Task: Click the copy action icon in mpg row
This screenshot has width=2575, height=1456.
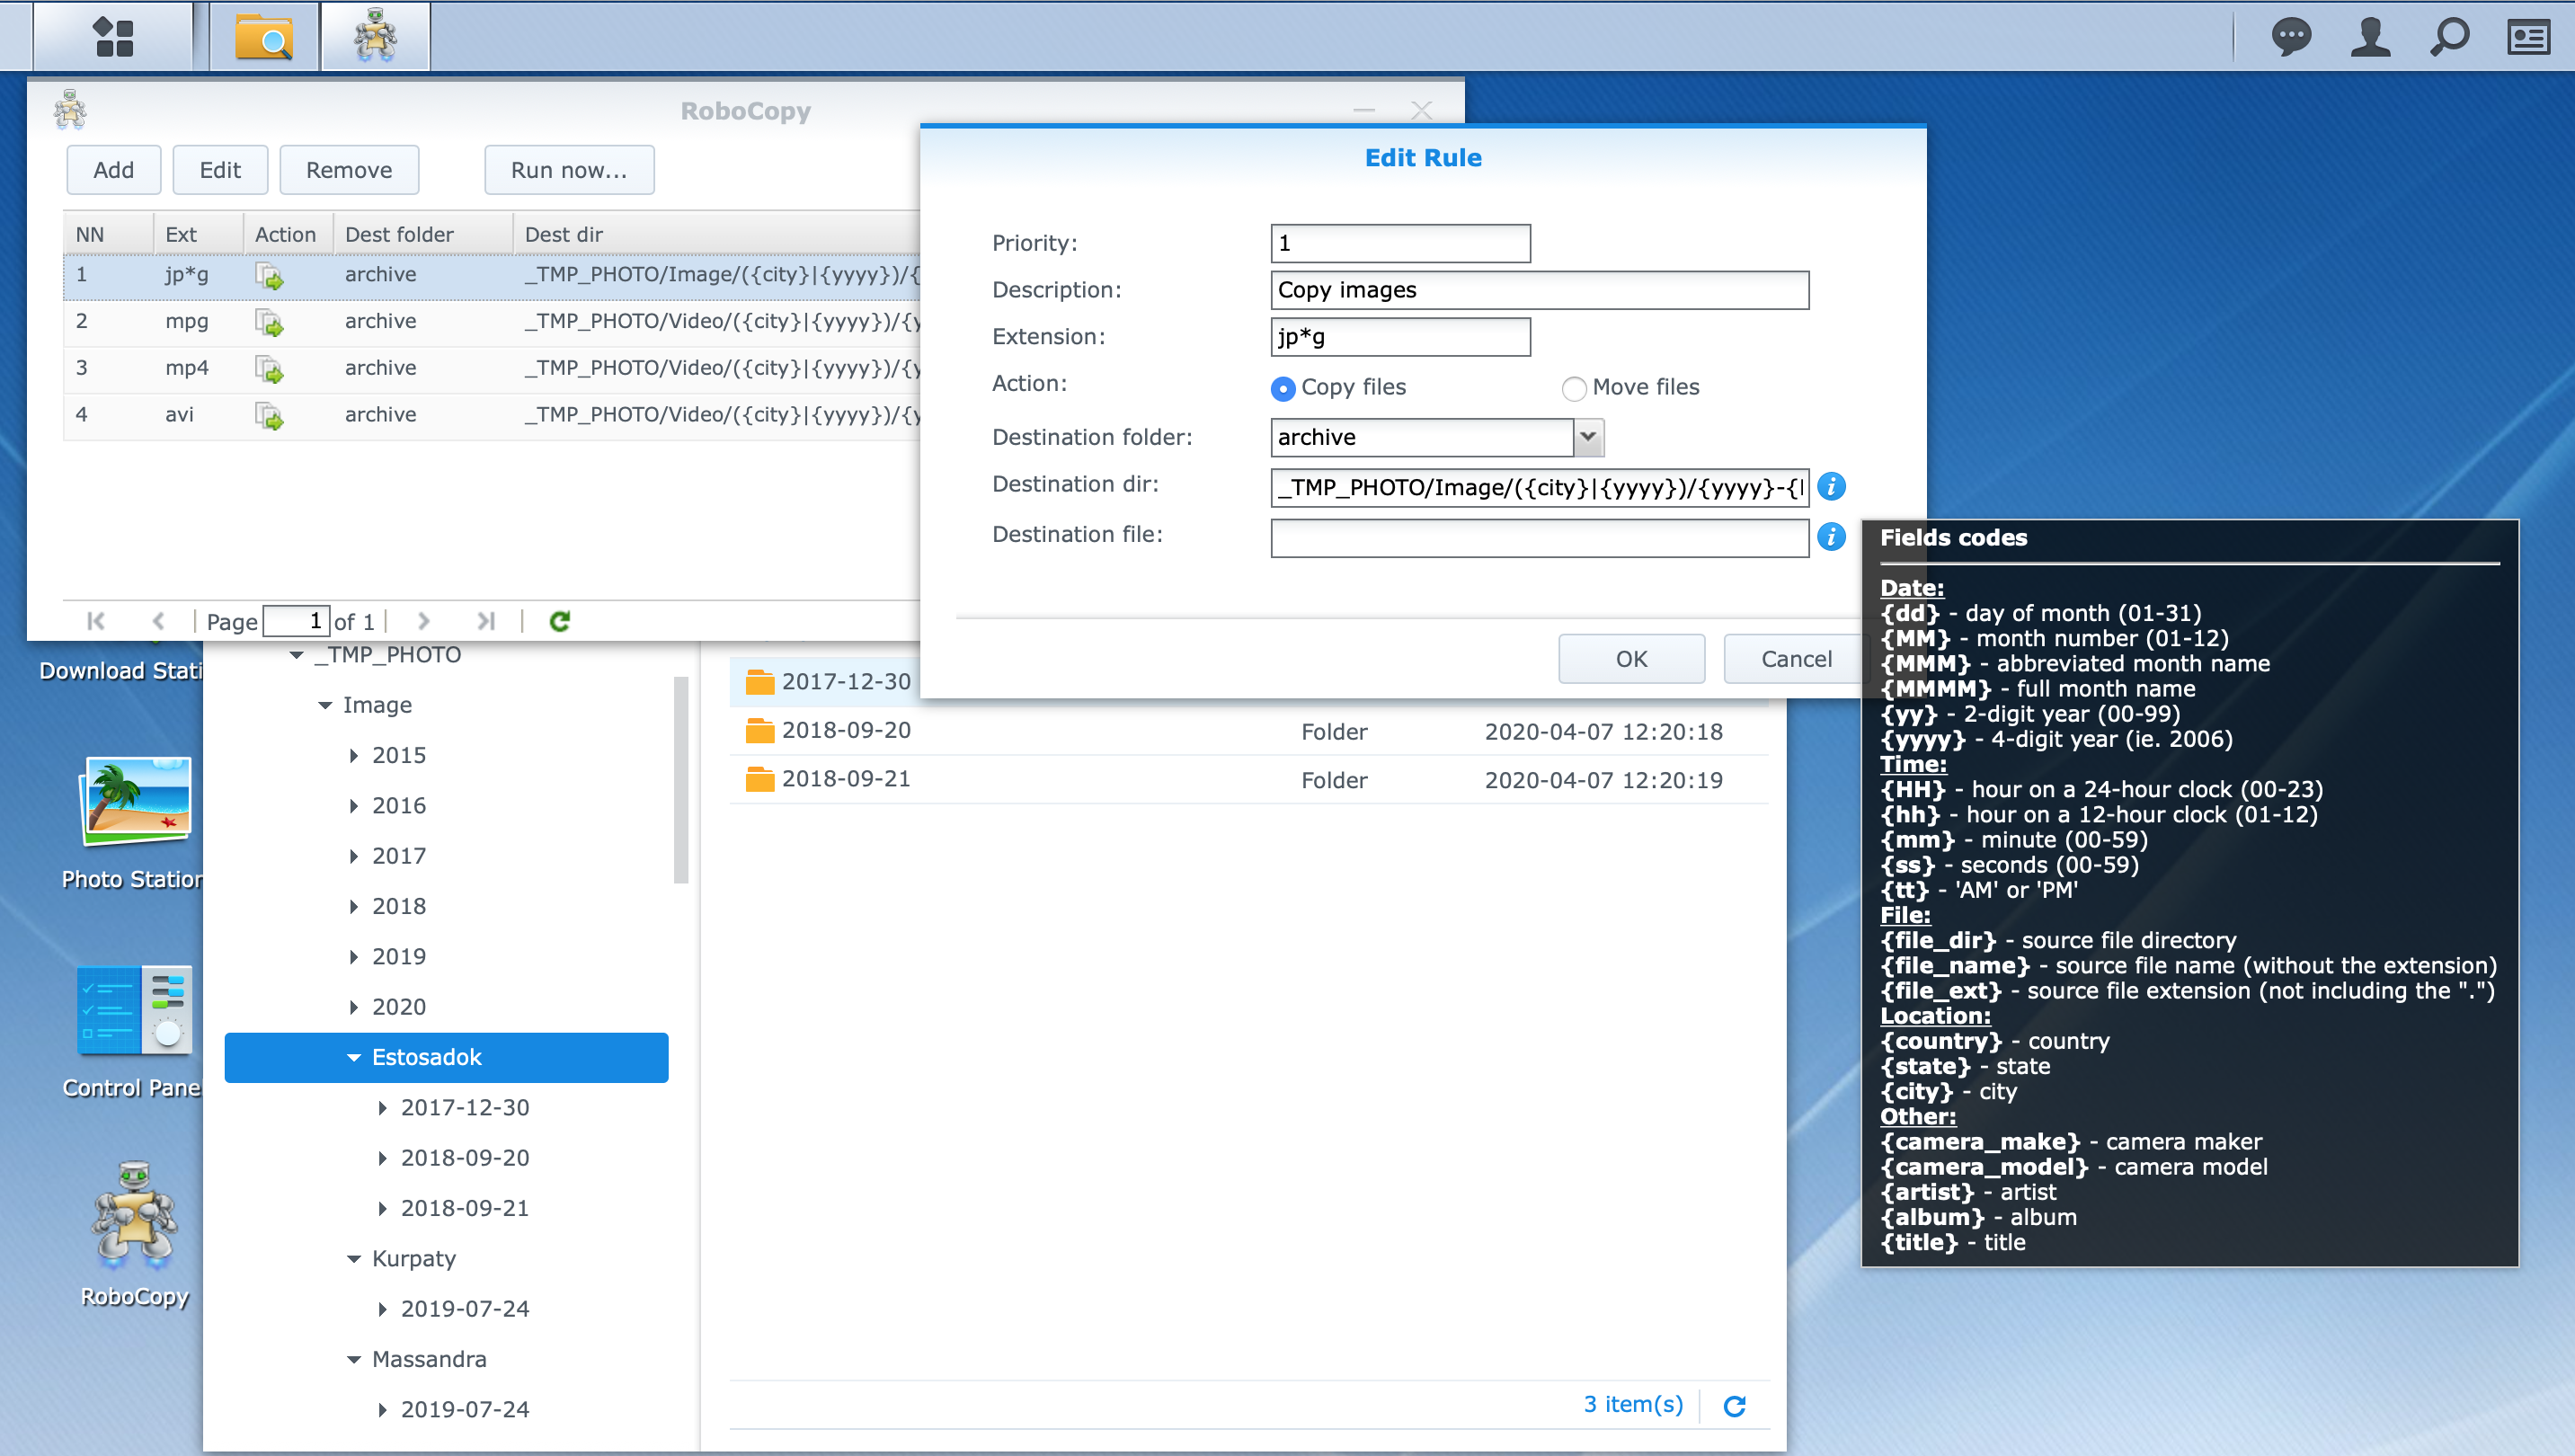Action: tap(269, 322)
